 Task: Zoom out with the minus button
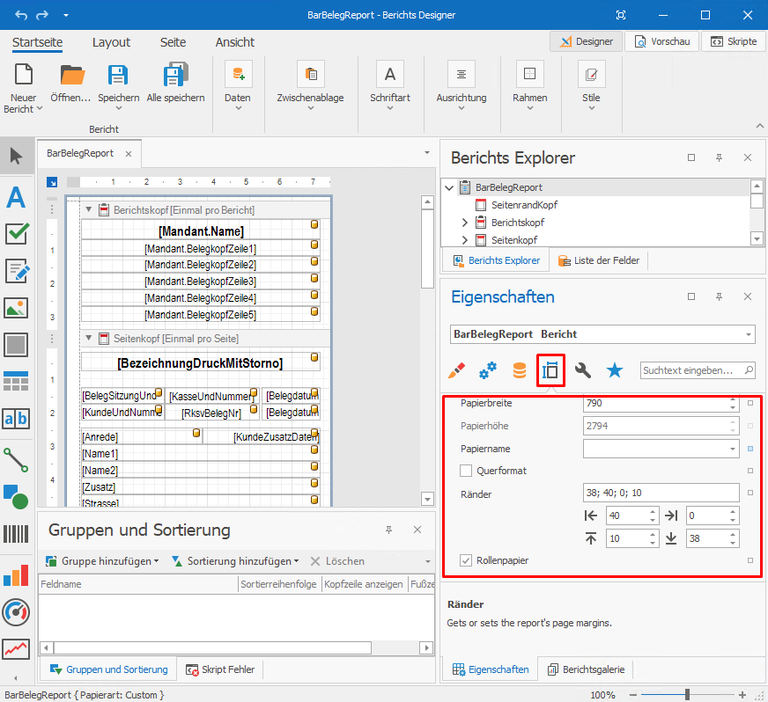click(x=633, y=695)
